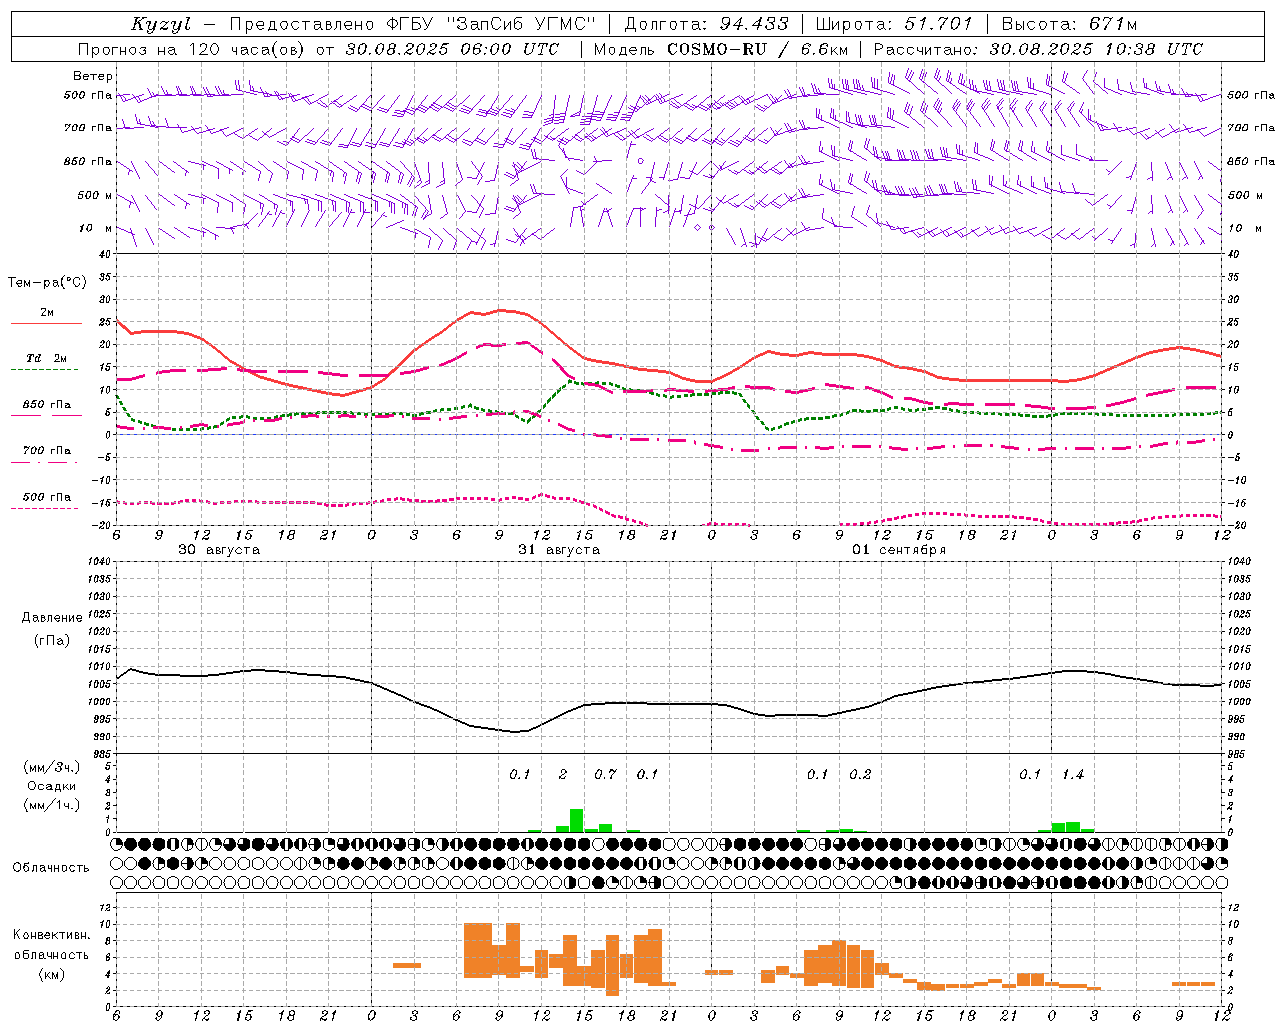
Task: Click the "Облачность" cloud cover label
Action: [x=51, y=868]
